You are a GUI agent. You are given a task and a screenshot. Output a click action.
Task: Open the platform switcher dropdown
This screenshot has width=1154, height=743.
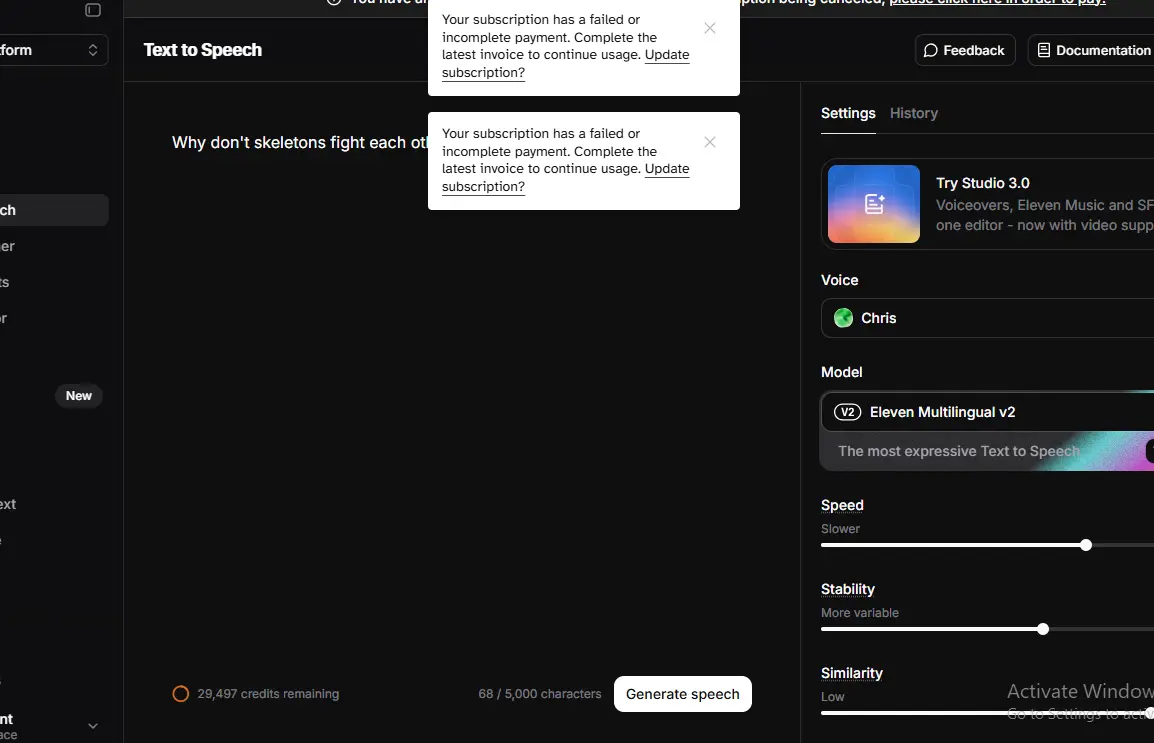click(x=53, y=50)
